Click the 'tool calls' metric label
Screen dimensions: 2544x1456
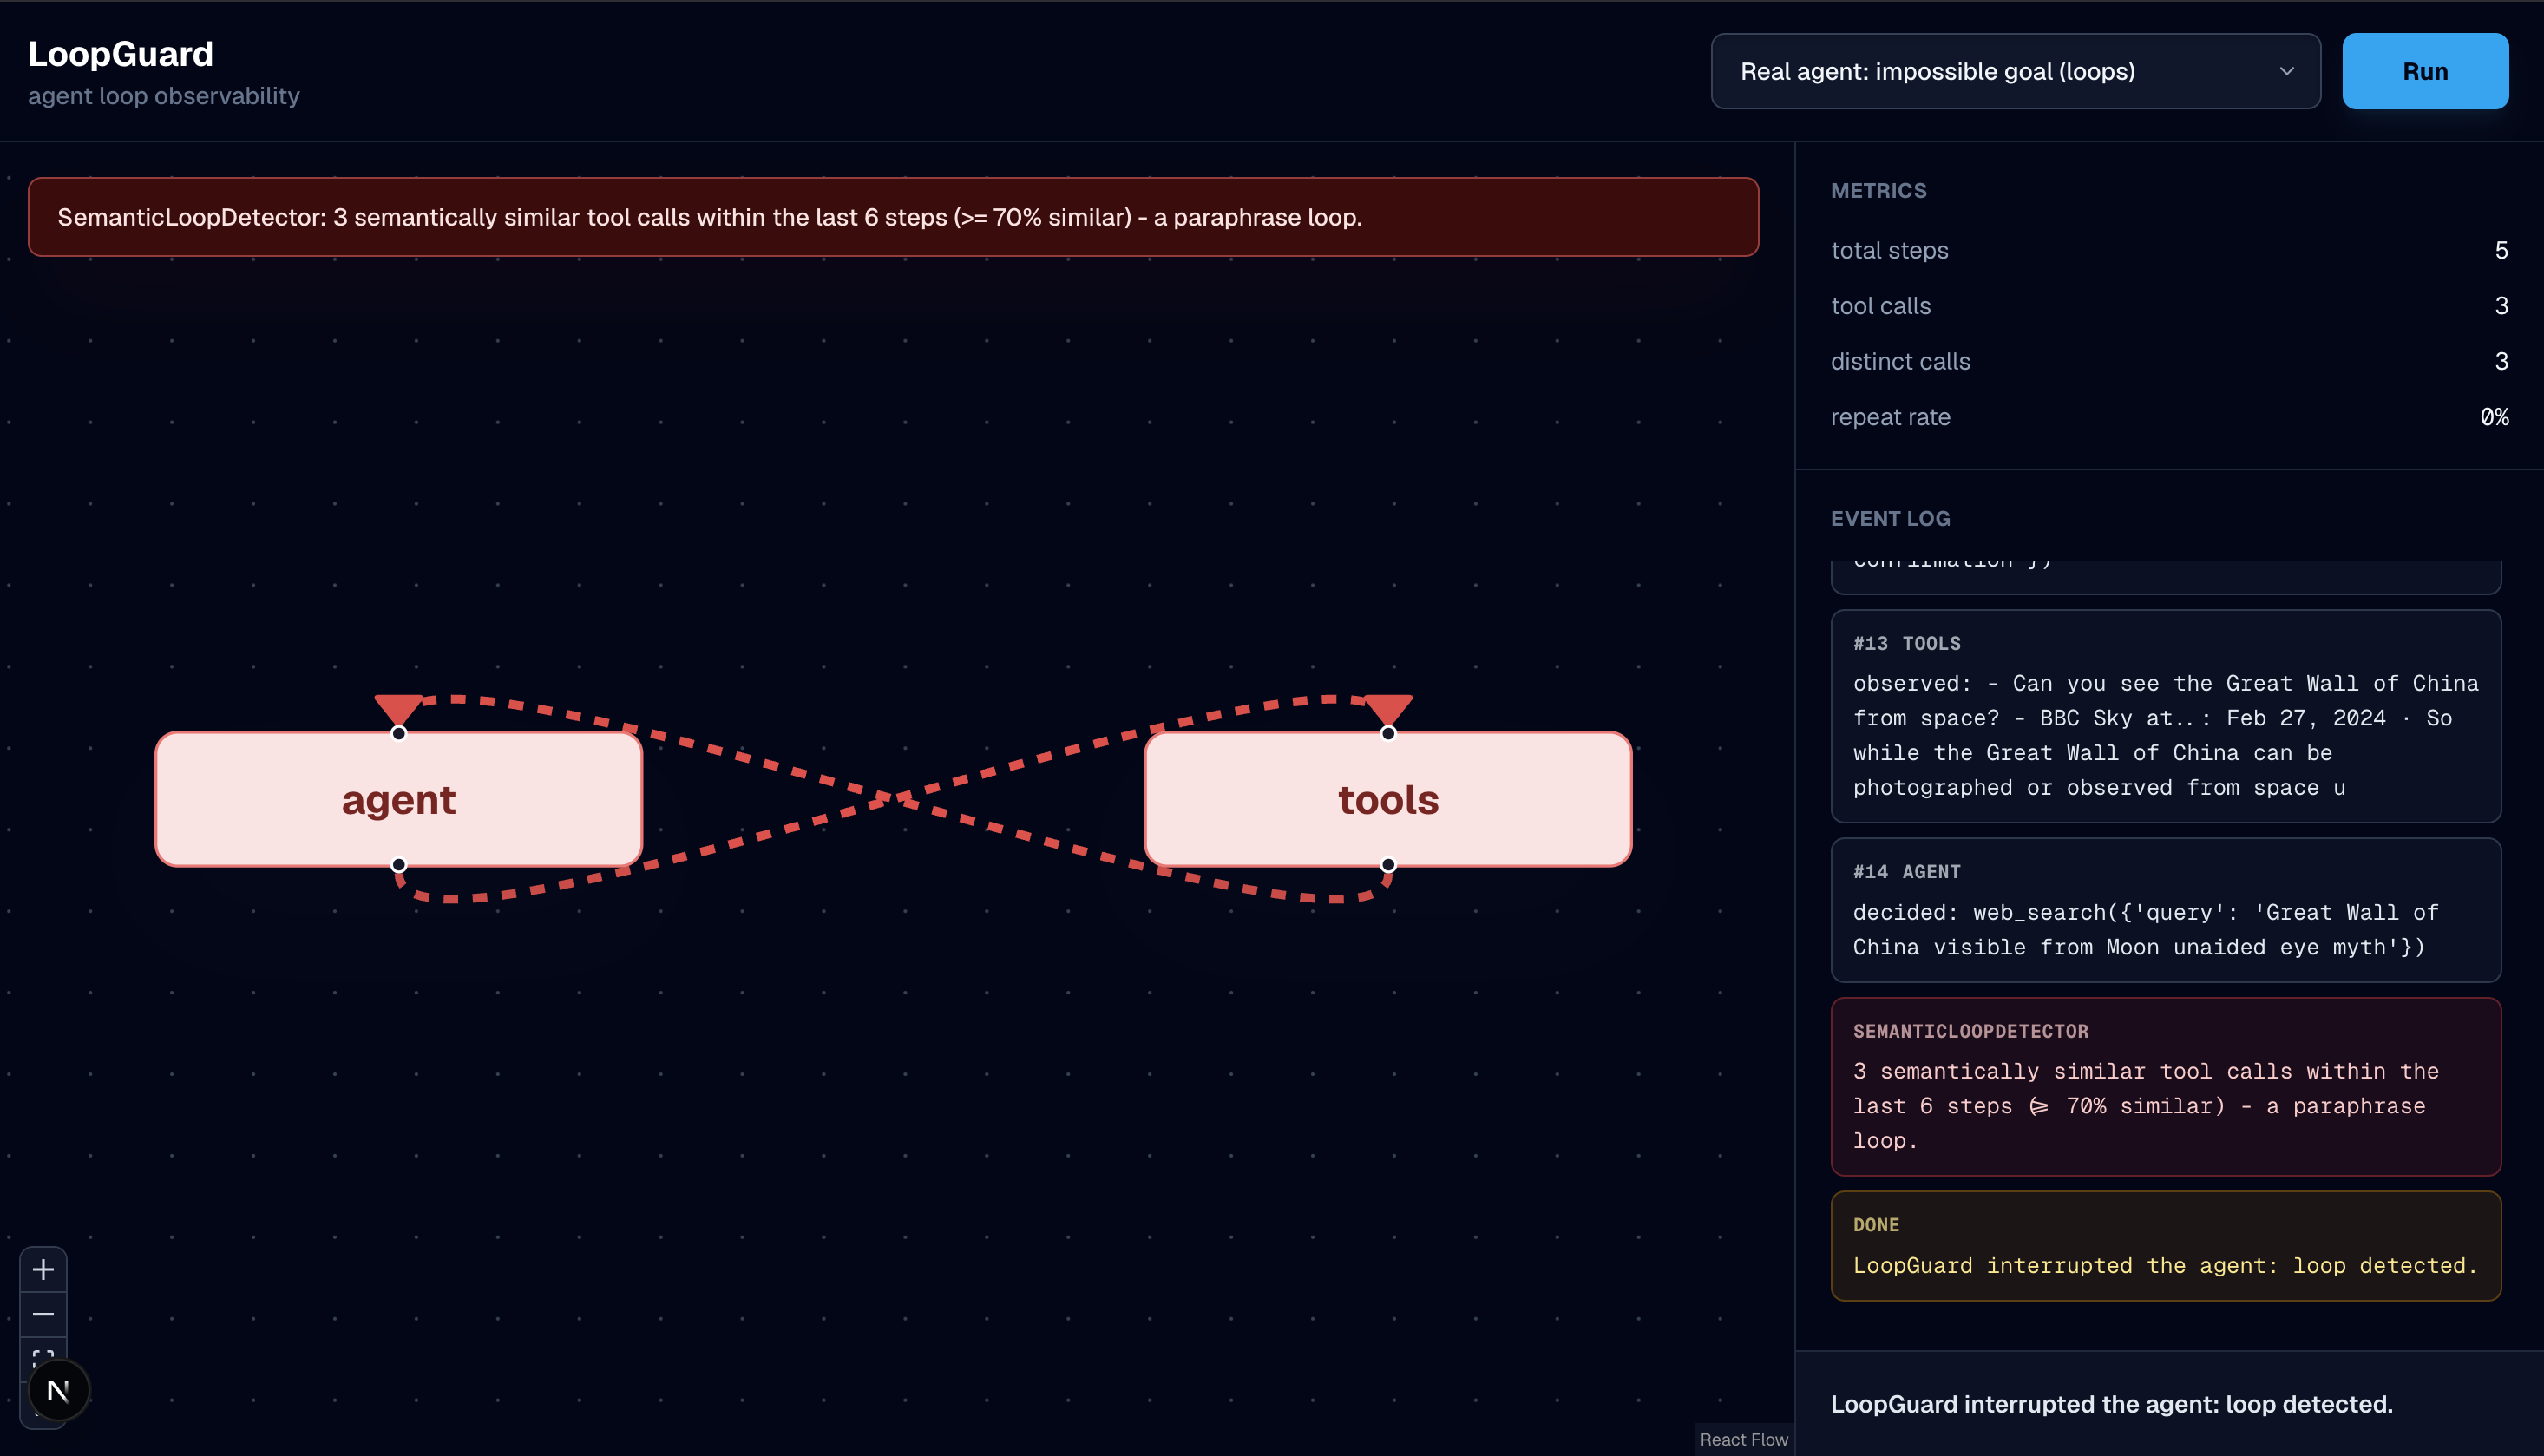[1880, 306]
